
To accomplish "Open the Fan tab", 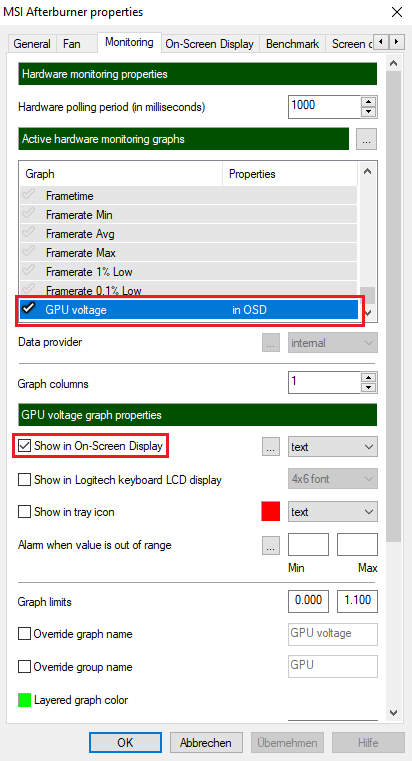I will (72, 44).
